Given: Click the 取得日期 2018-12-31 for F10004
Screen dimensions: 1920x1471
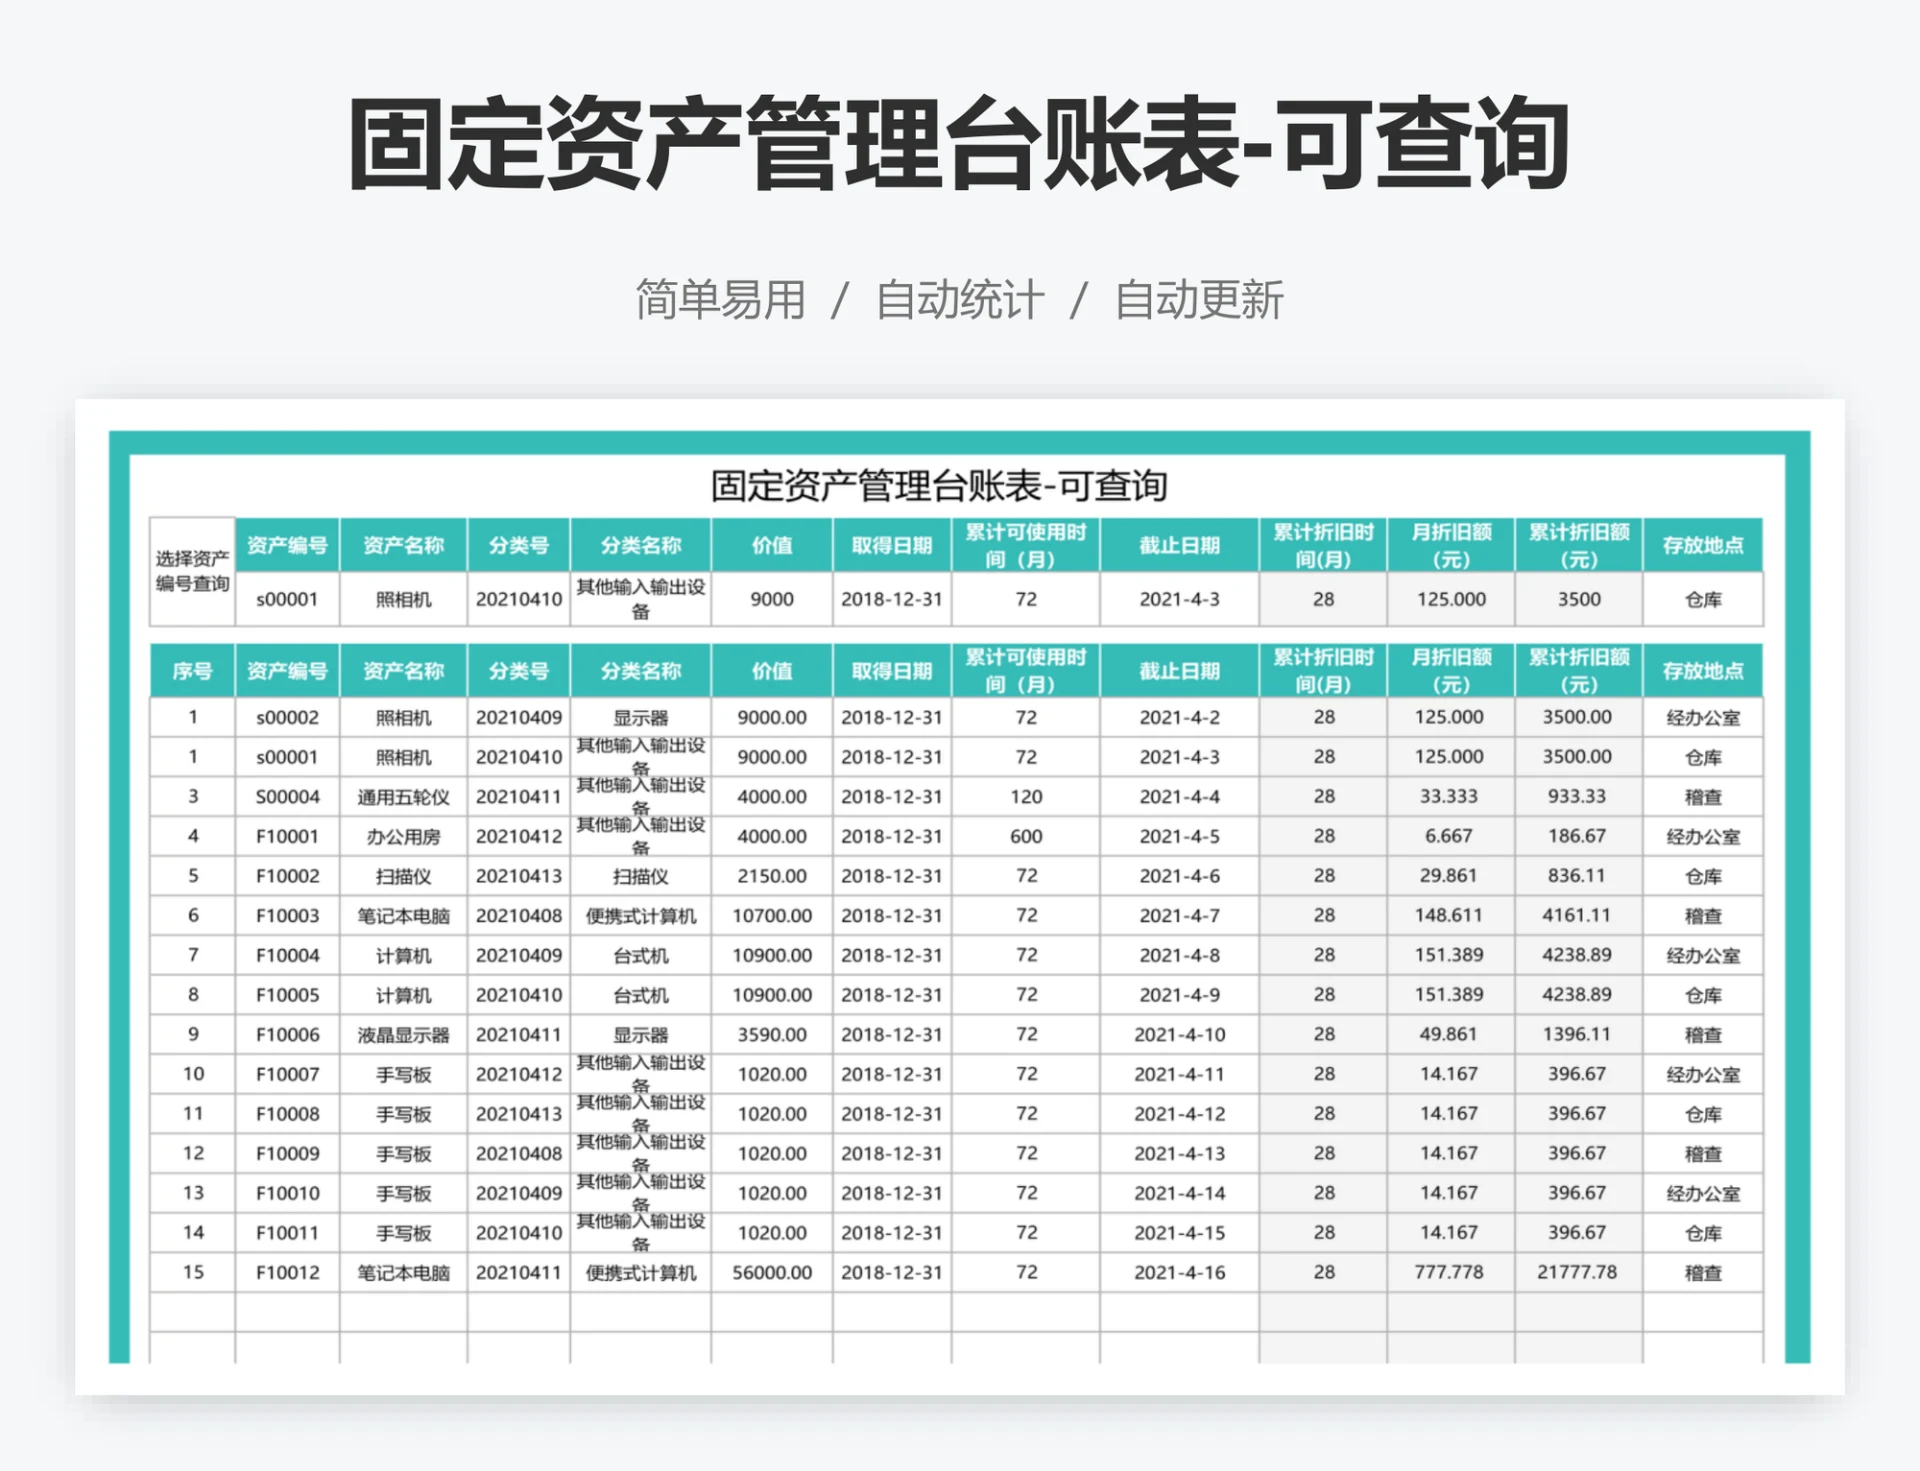Looking at the screenshot, I should click(x=889, y=955).
